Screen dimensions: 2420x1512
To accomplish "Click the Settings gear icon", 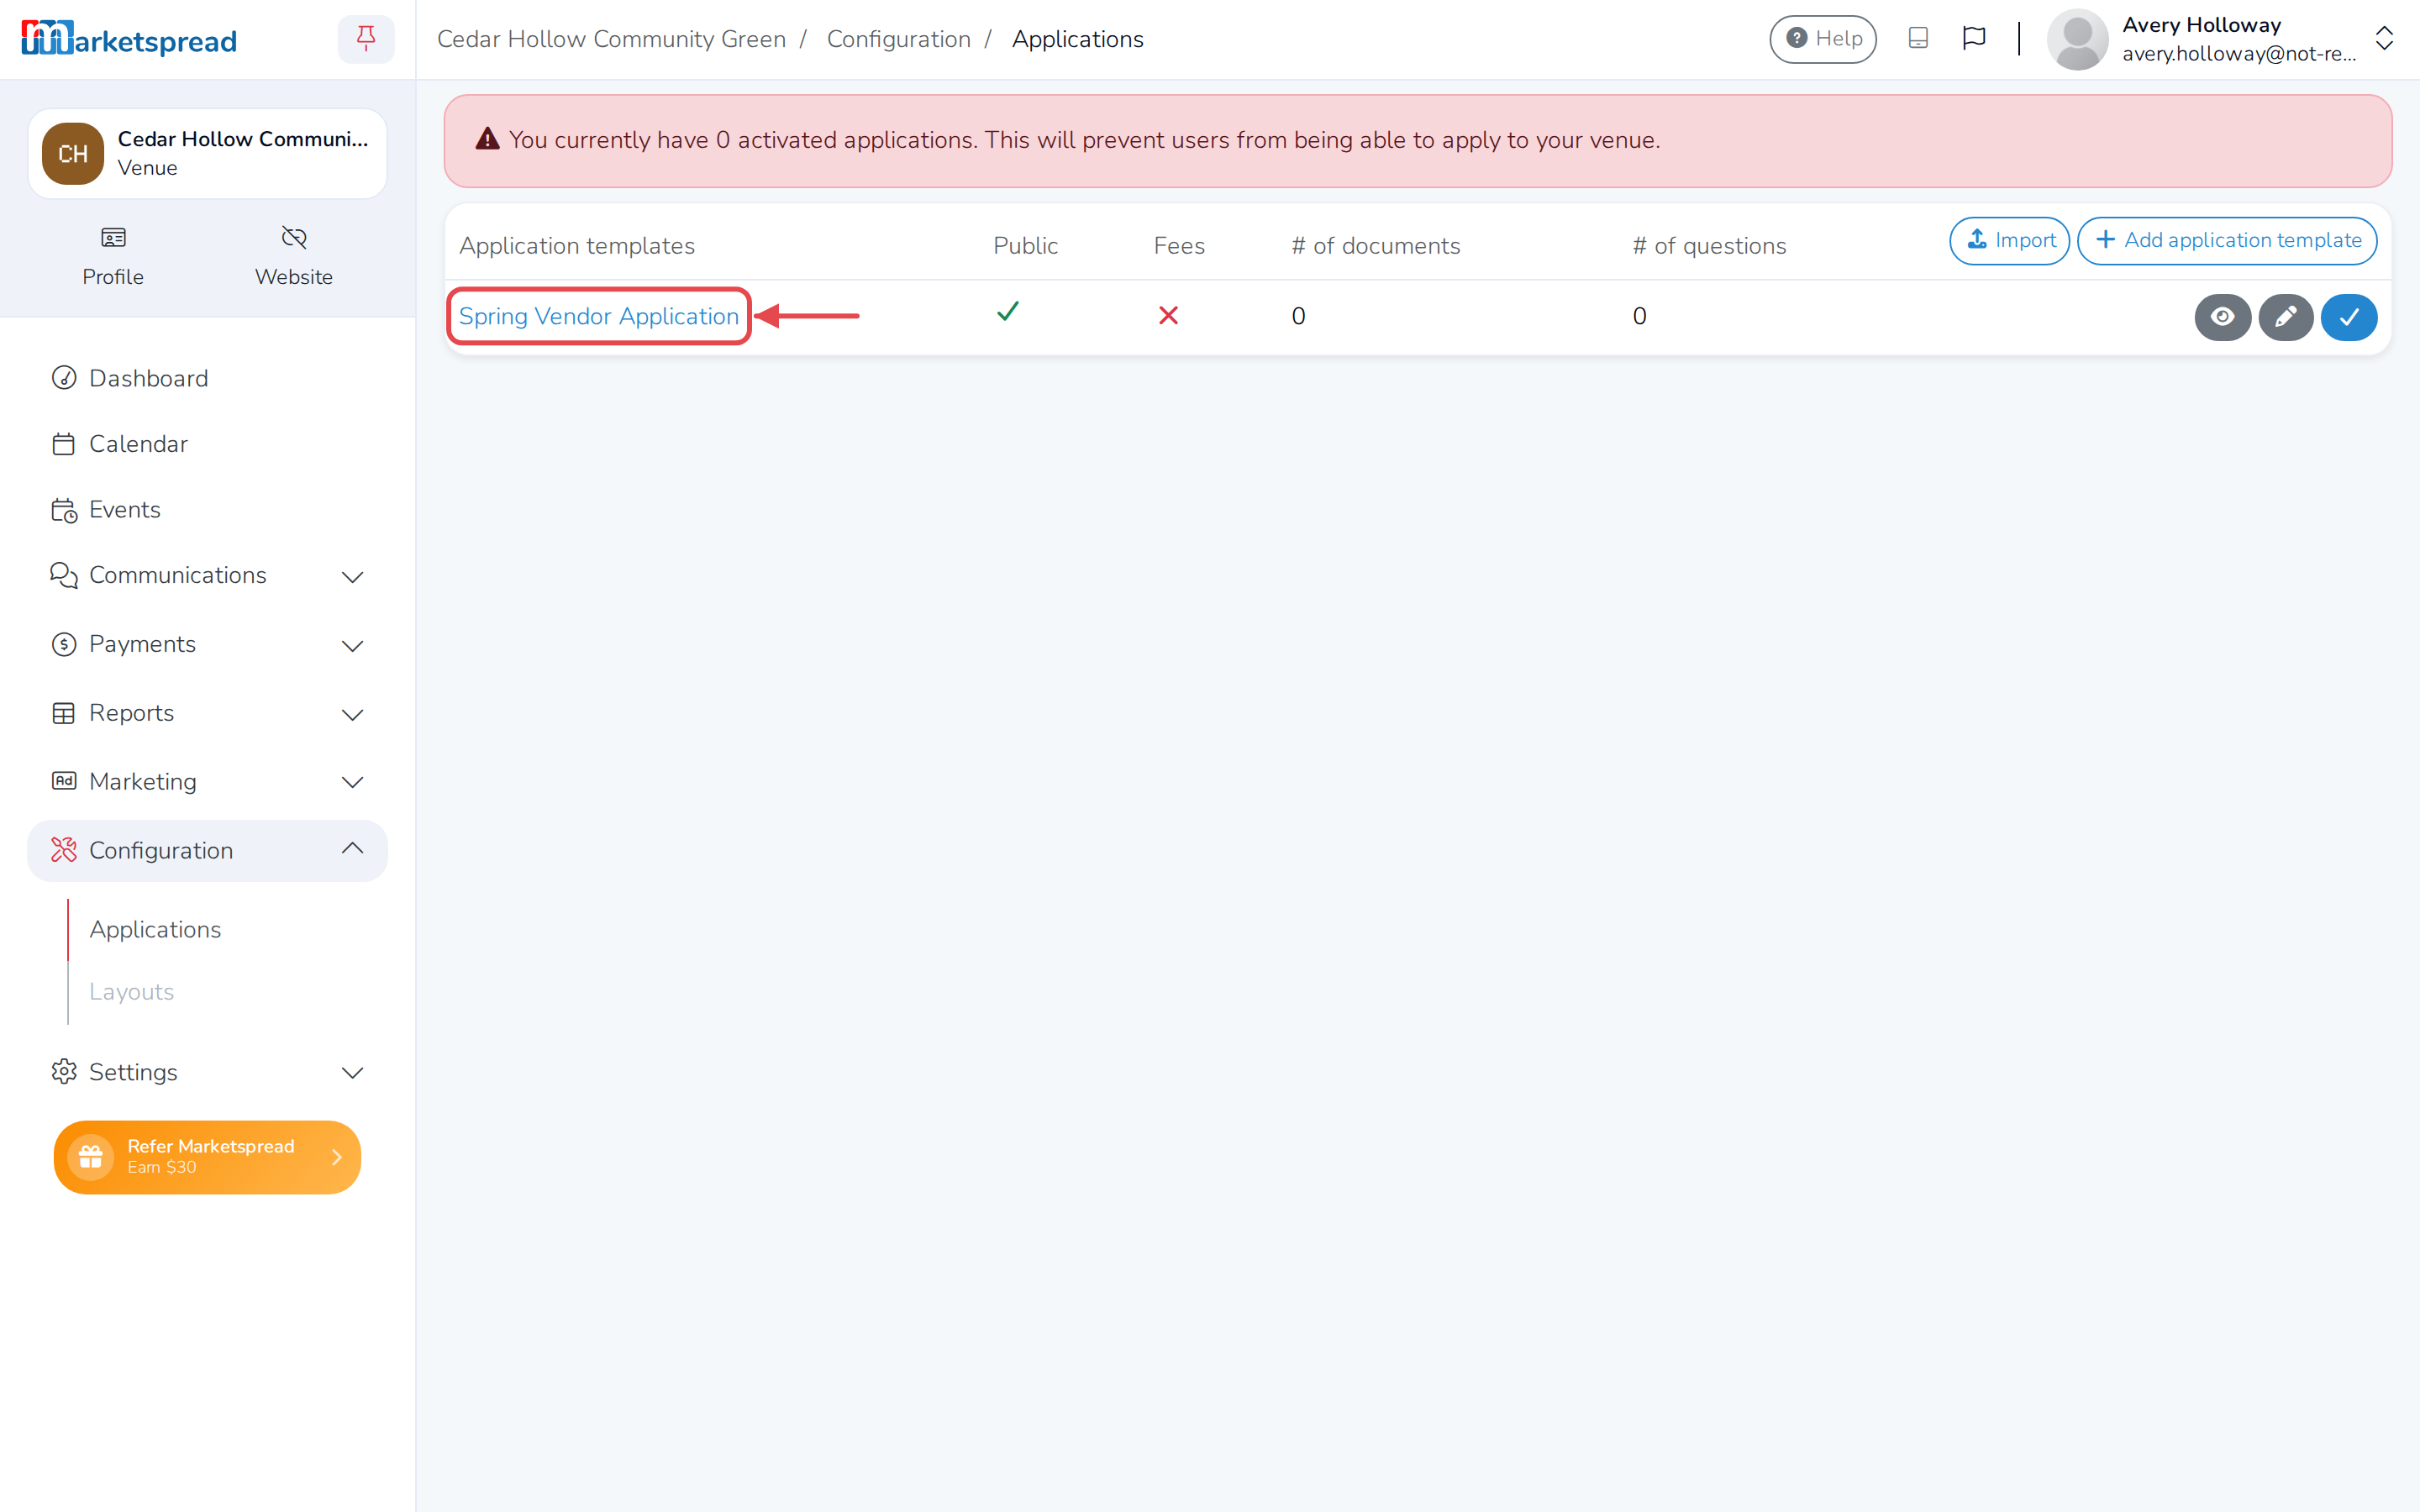I will pos(64,1071).
